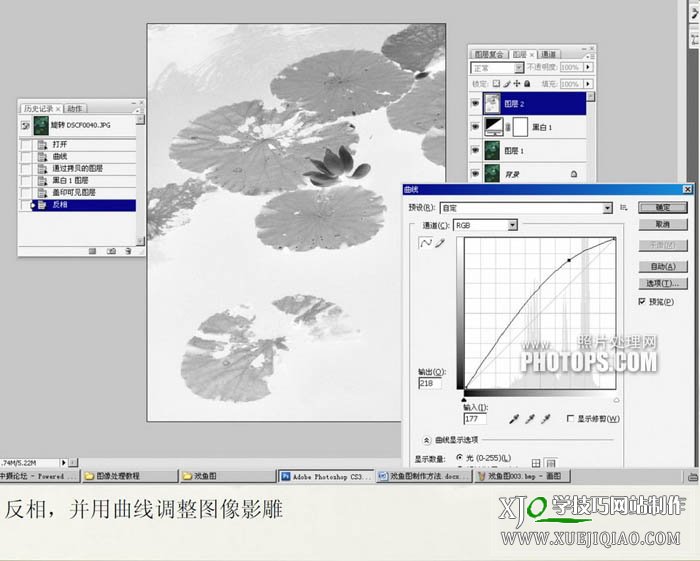Open the 预设(R) preset dropdown

click(x=607, y=208)
